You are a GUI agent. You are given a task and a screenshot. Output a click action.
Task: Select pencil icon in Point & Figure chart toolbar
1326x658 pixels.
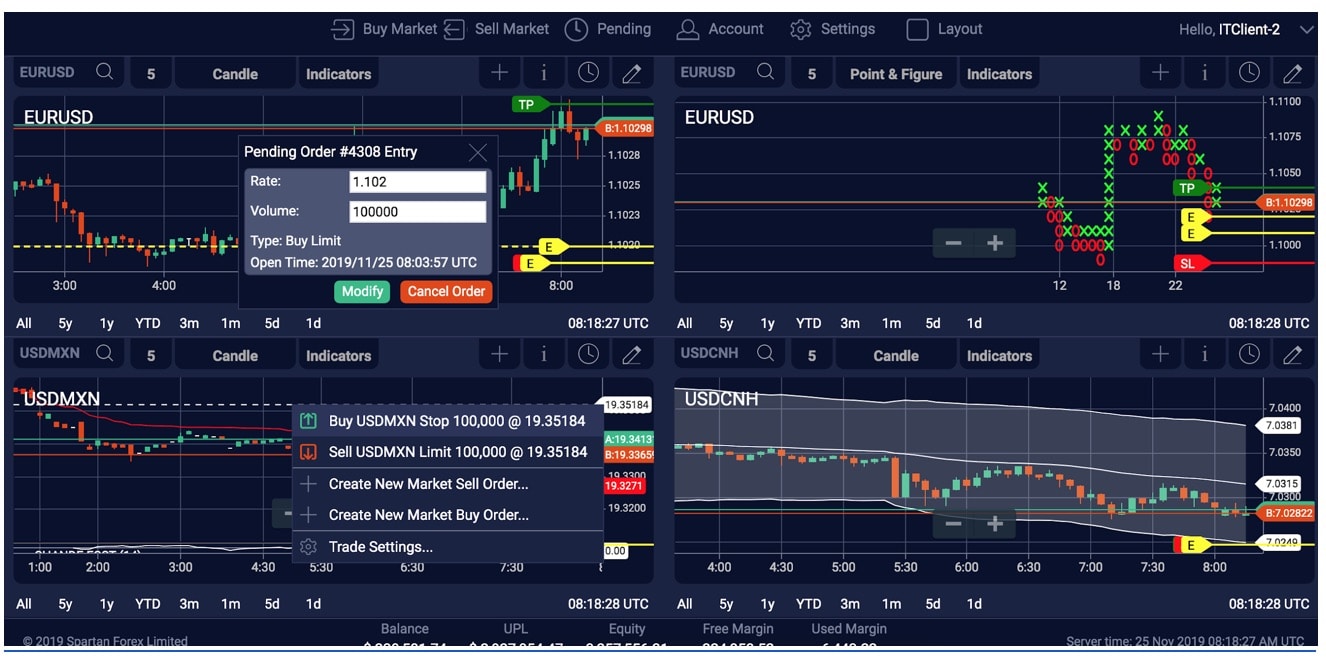[1293, 73]
